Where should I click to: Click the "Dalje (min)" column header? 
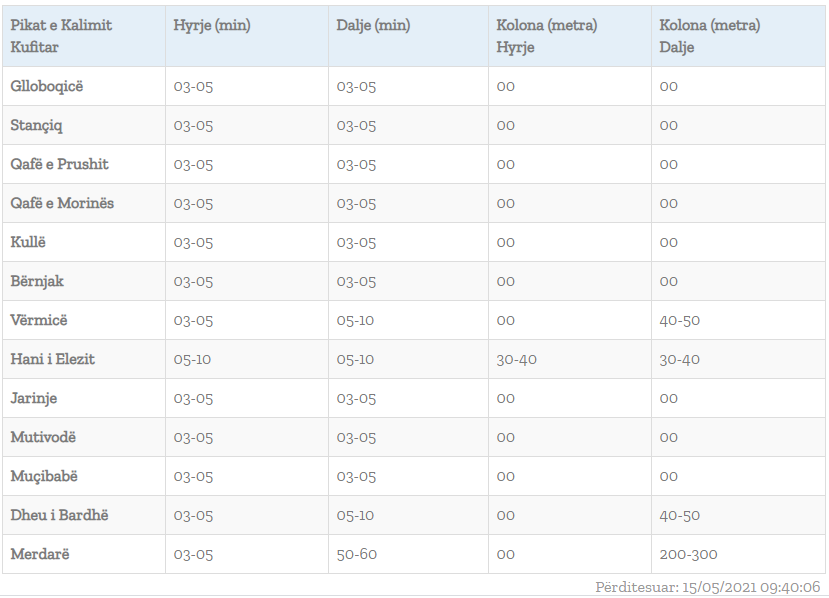click(x=373, y=26)
